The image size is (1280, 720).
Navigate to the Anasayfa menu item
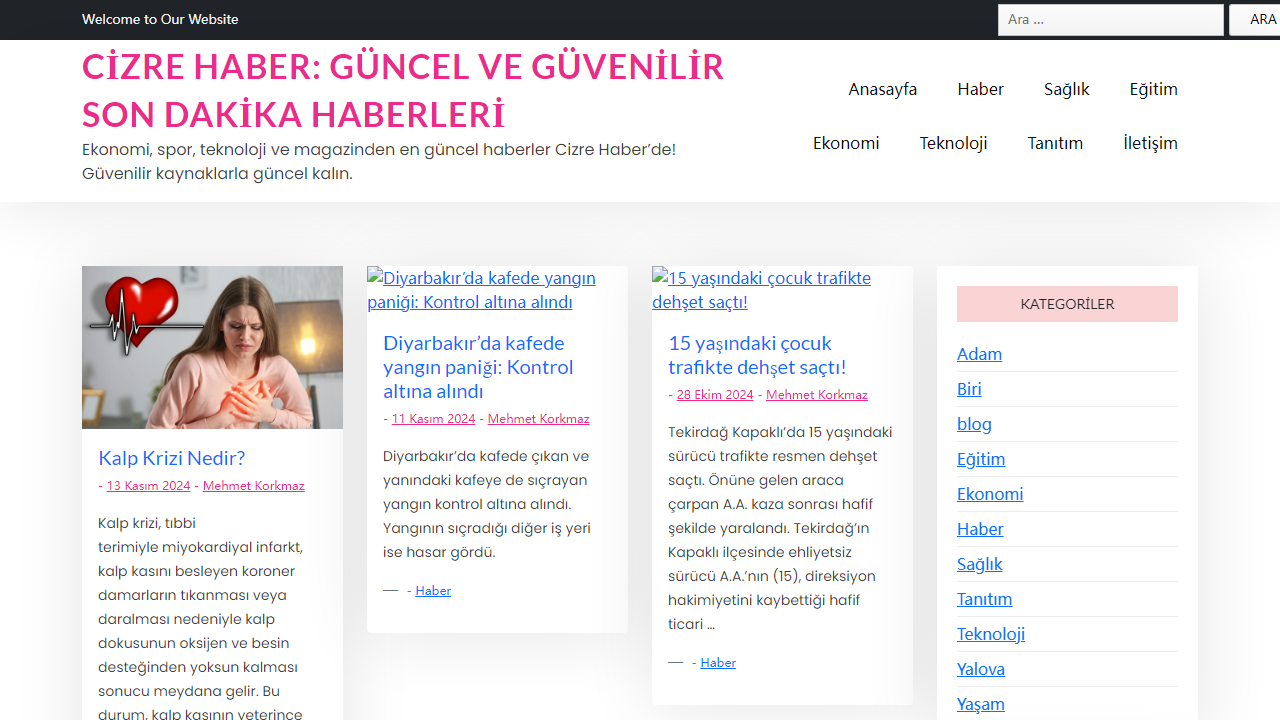[882, 89]
